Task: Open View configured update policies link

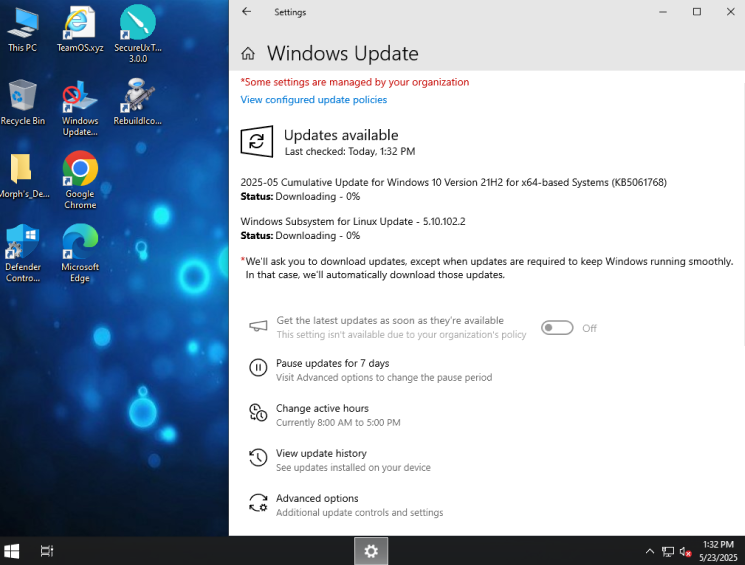Action: 314,100
